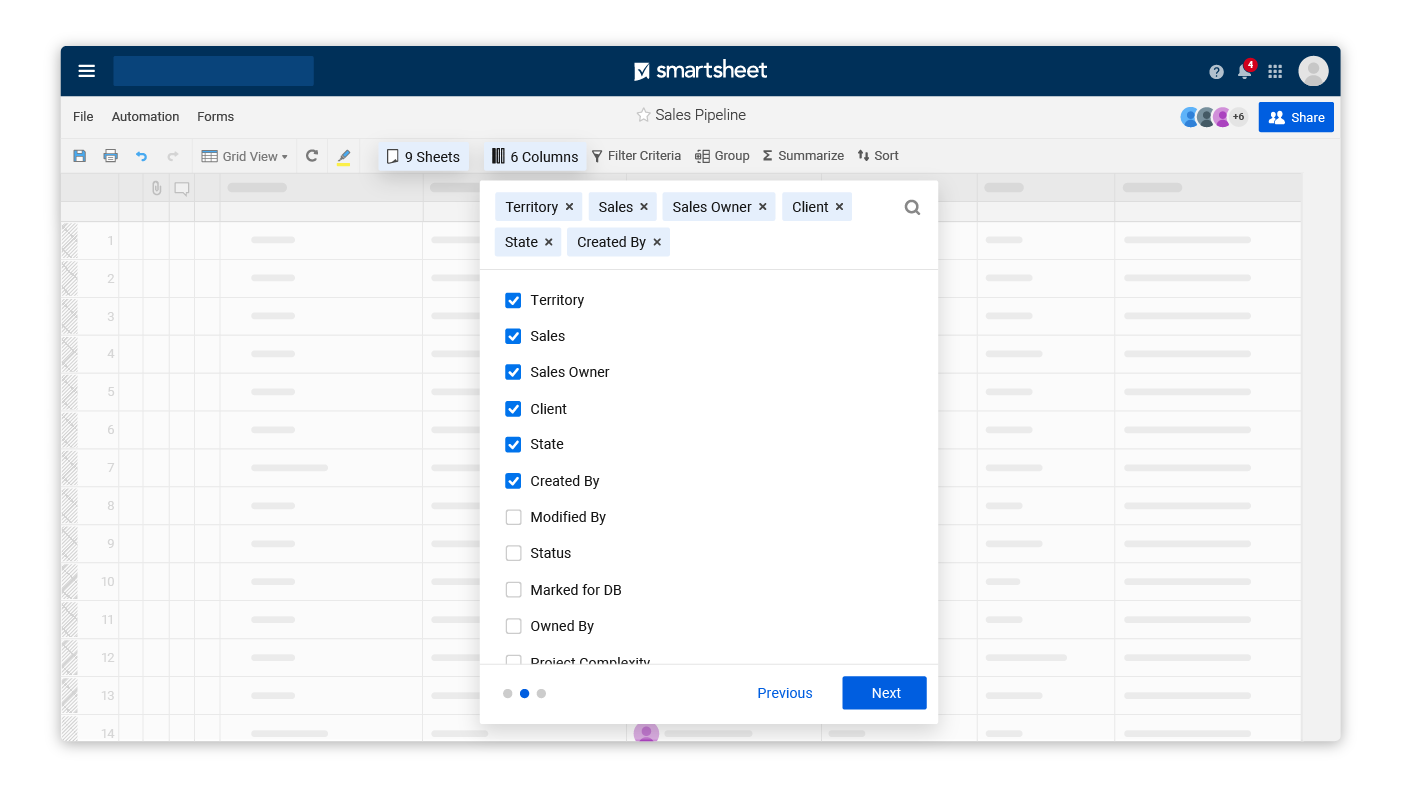1401x788 pixels.
Task: Enable the Modified By checkbox
Action: (513, 517)
